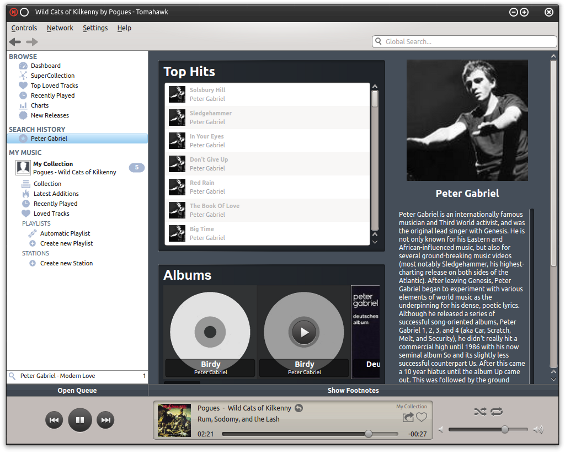Open Create new Station link
This screenshot has height=453, width=565.
(67, 263)
